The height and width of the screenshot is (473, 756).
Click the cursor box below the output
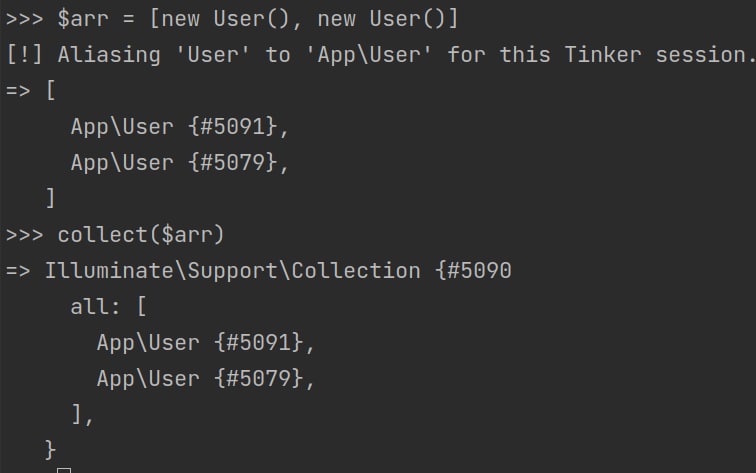click(x=64, y=469)
